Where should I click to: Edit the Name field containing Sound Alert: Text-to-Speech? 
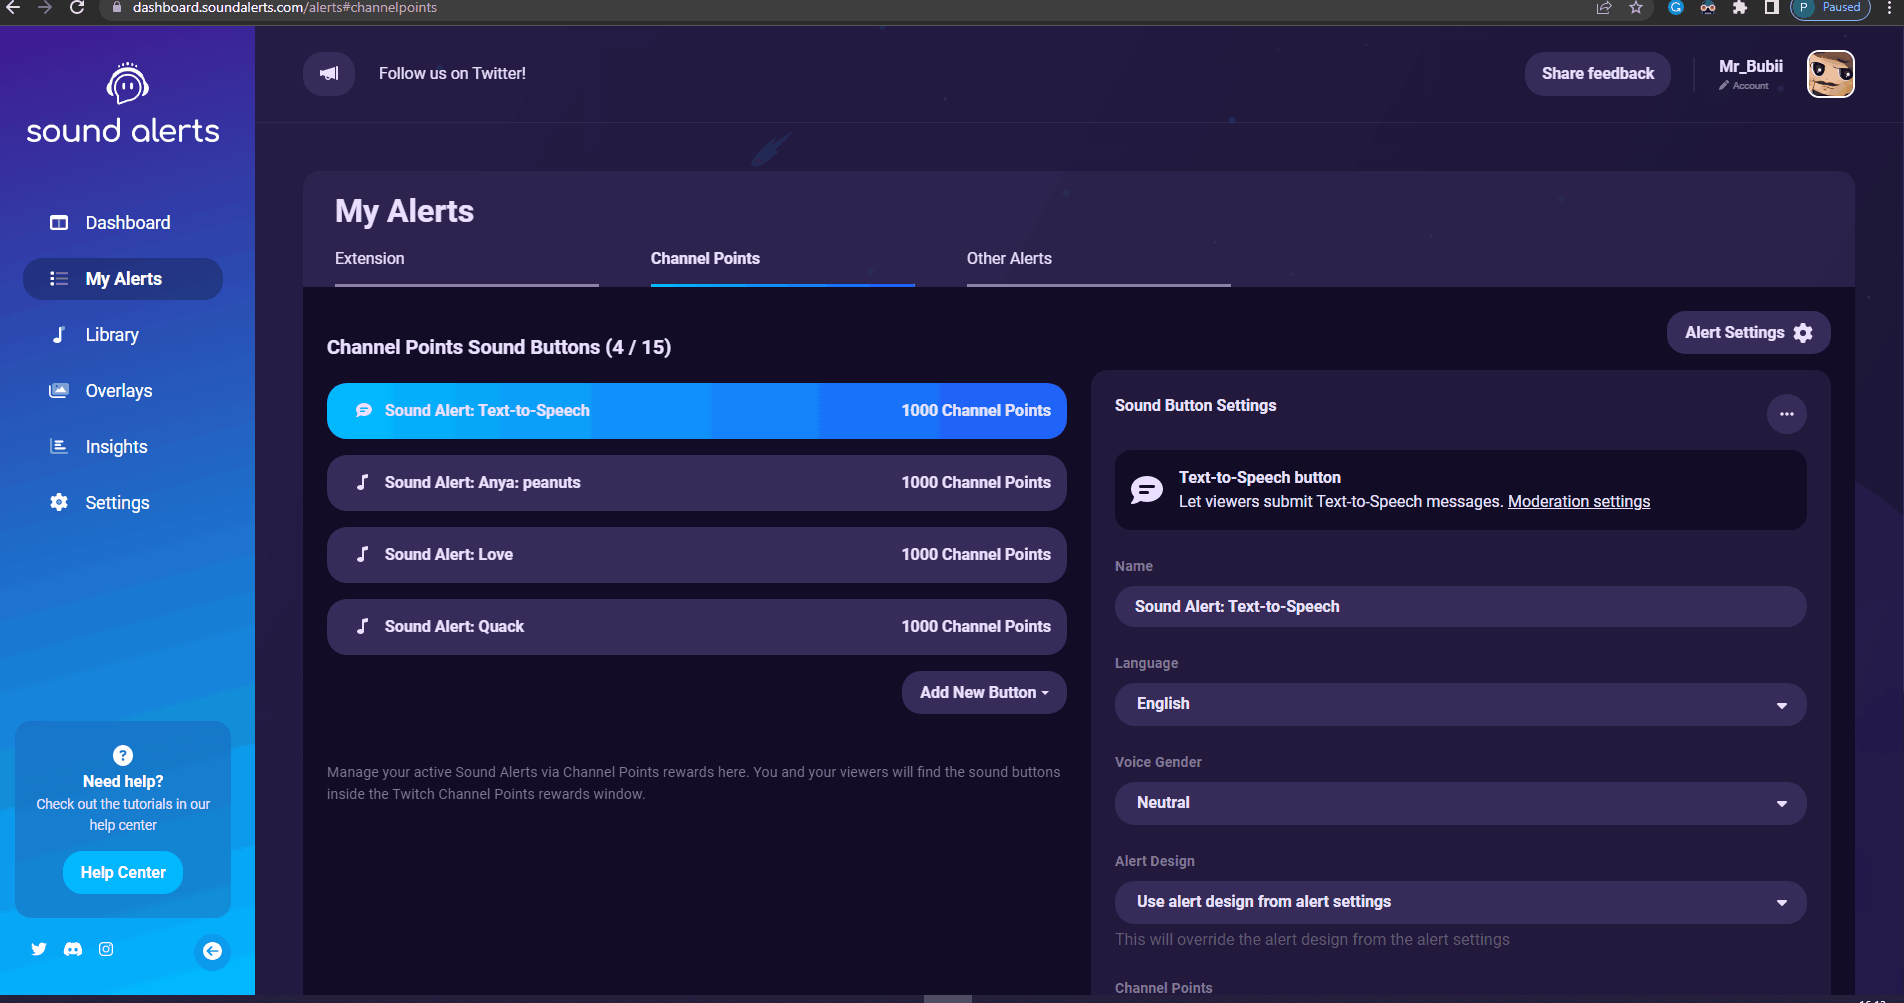click(1459, 606)
